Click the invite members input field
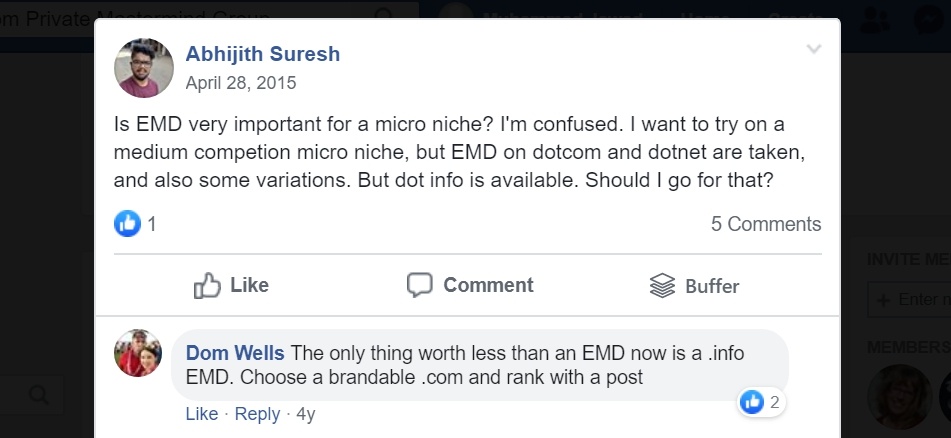The image size is (951, 438). [909, 300]
